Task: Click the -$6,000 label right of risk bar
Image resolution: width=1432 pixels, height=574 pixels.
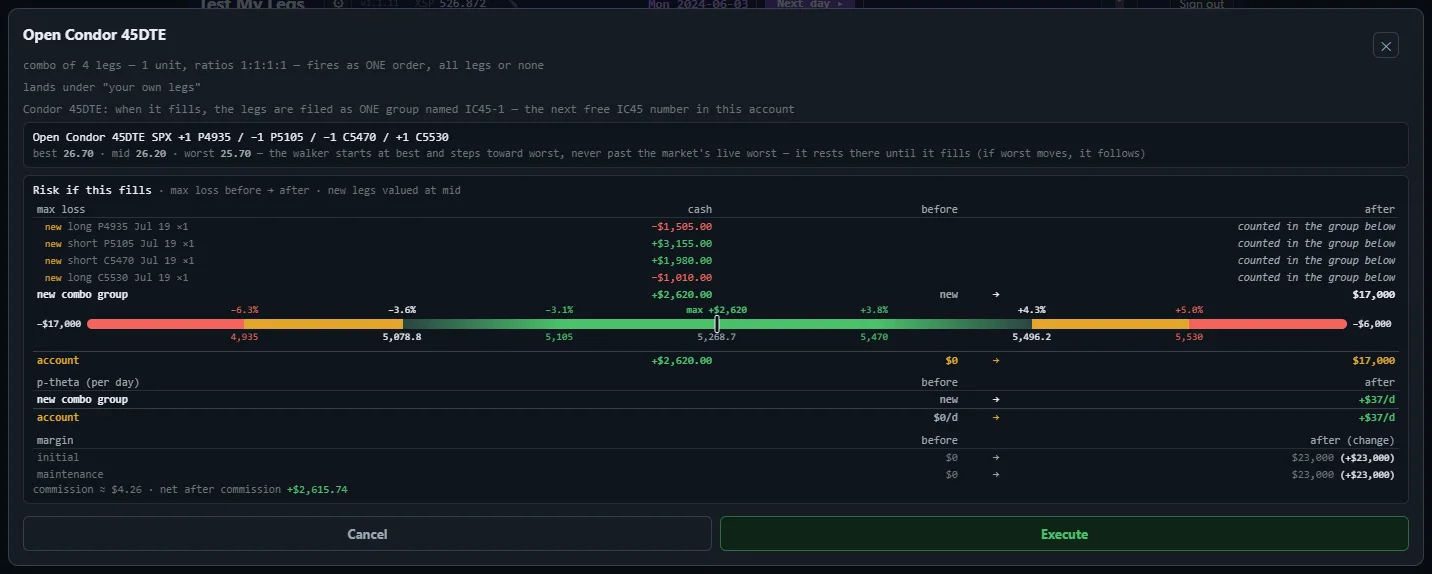Action: (1372, 324)
